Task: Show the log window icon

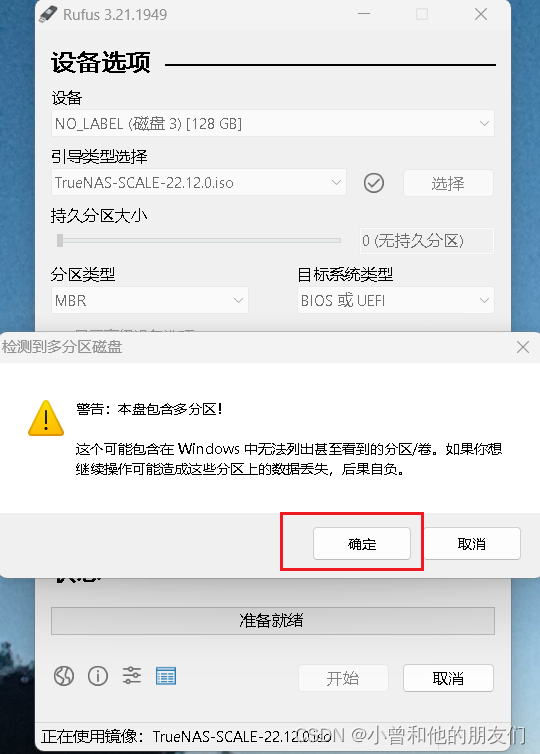Action: (x=166, y=676)
